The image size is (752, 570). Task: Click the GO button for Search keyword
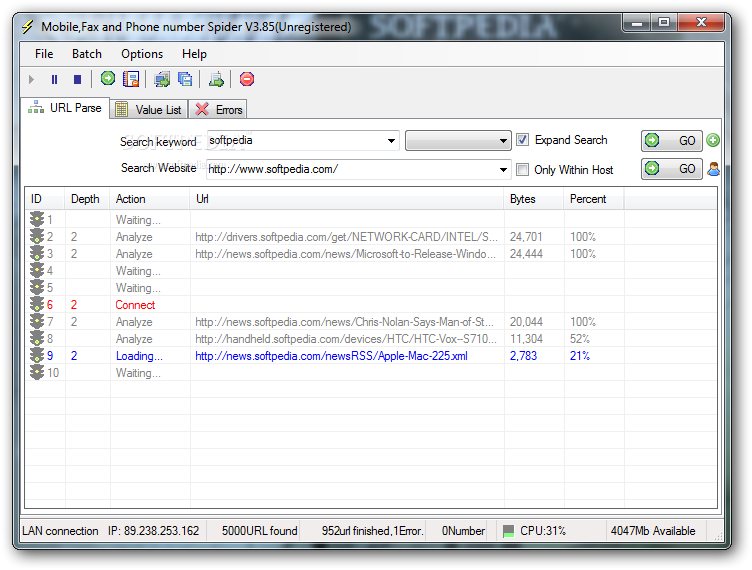pyautogui.click(x=672, y=141)
